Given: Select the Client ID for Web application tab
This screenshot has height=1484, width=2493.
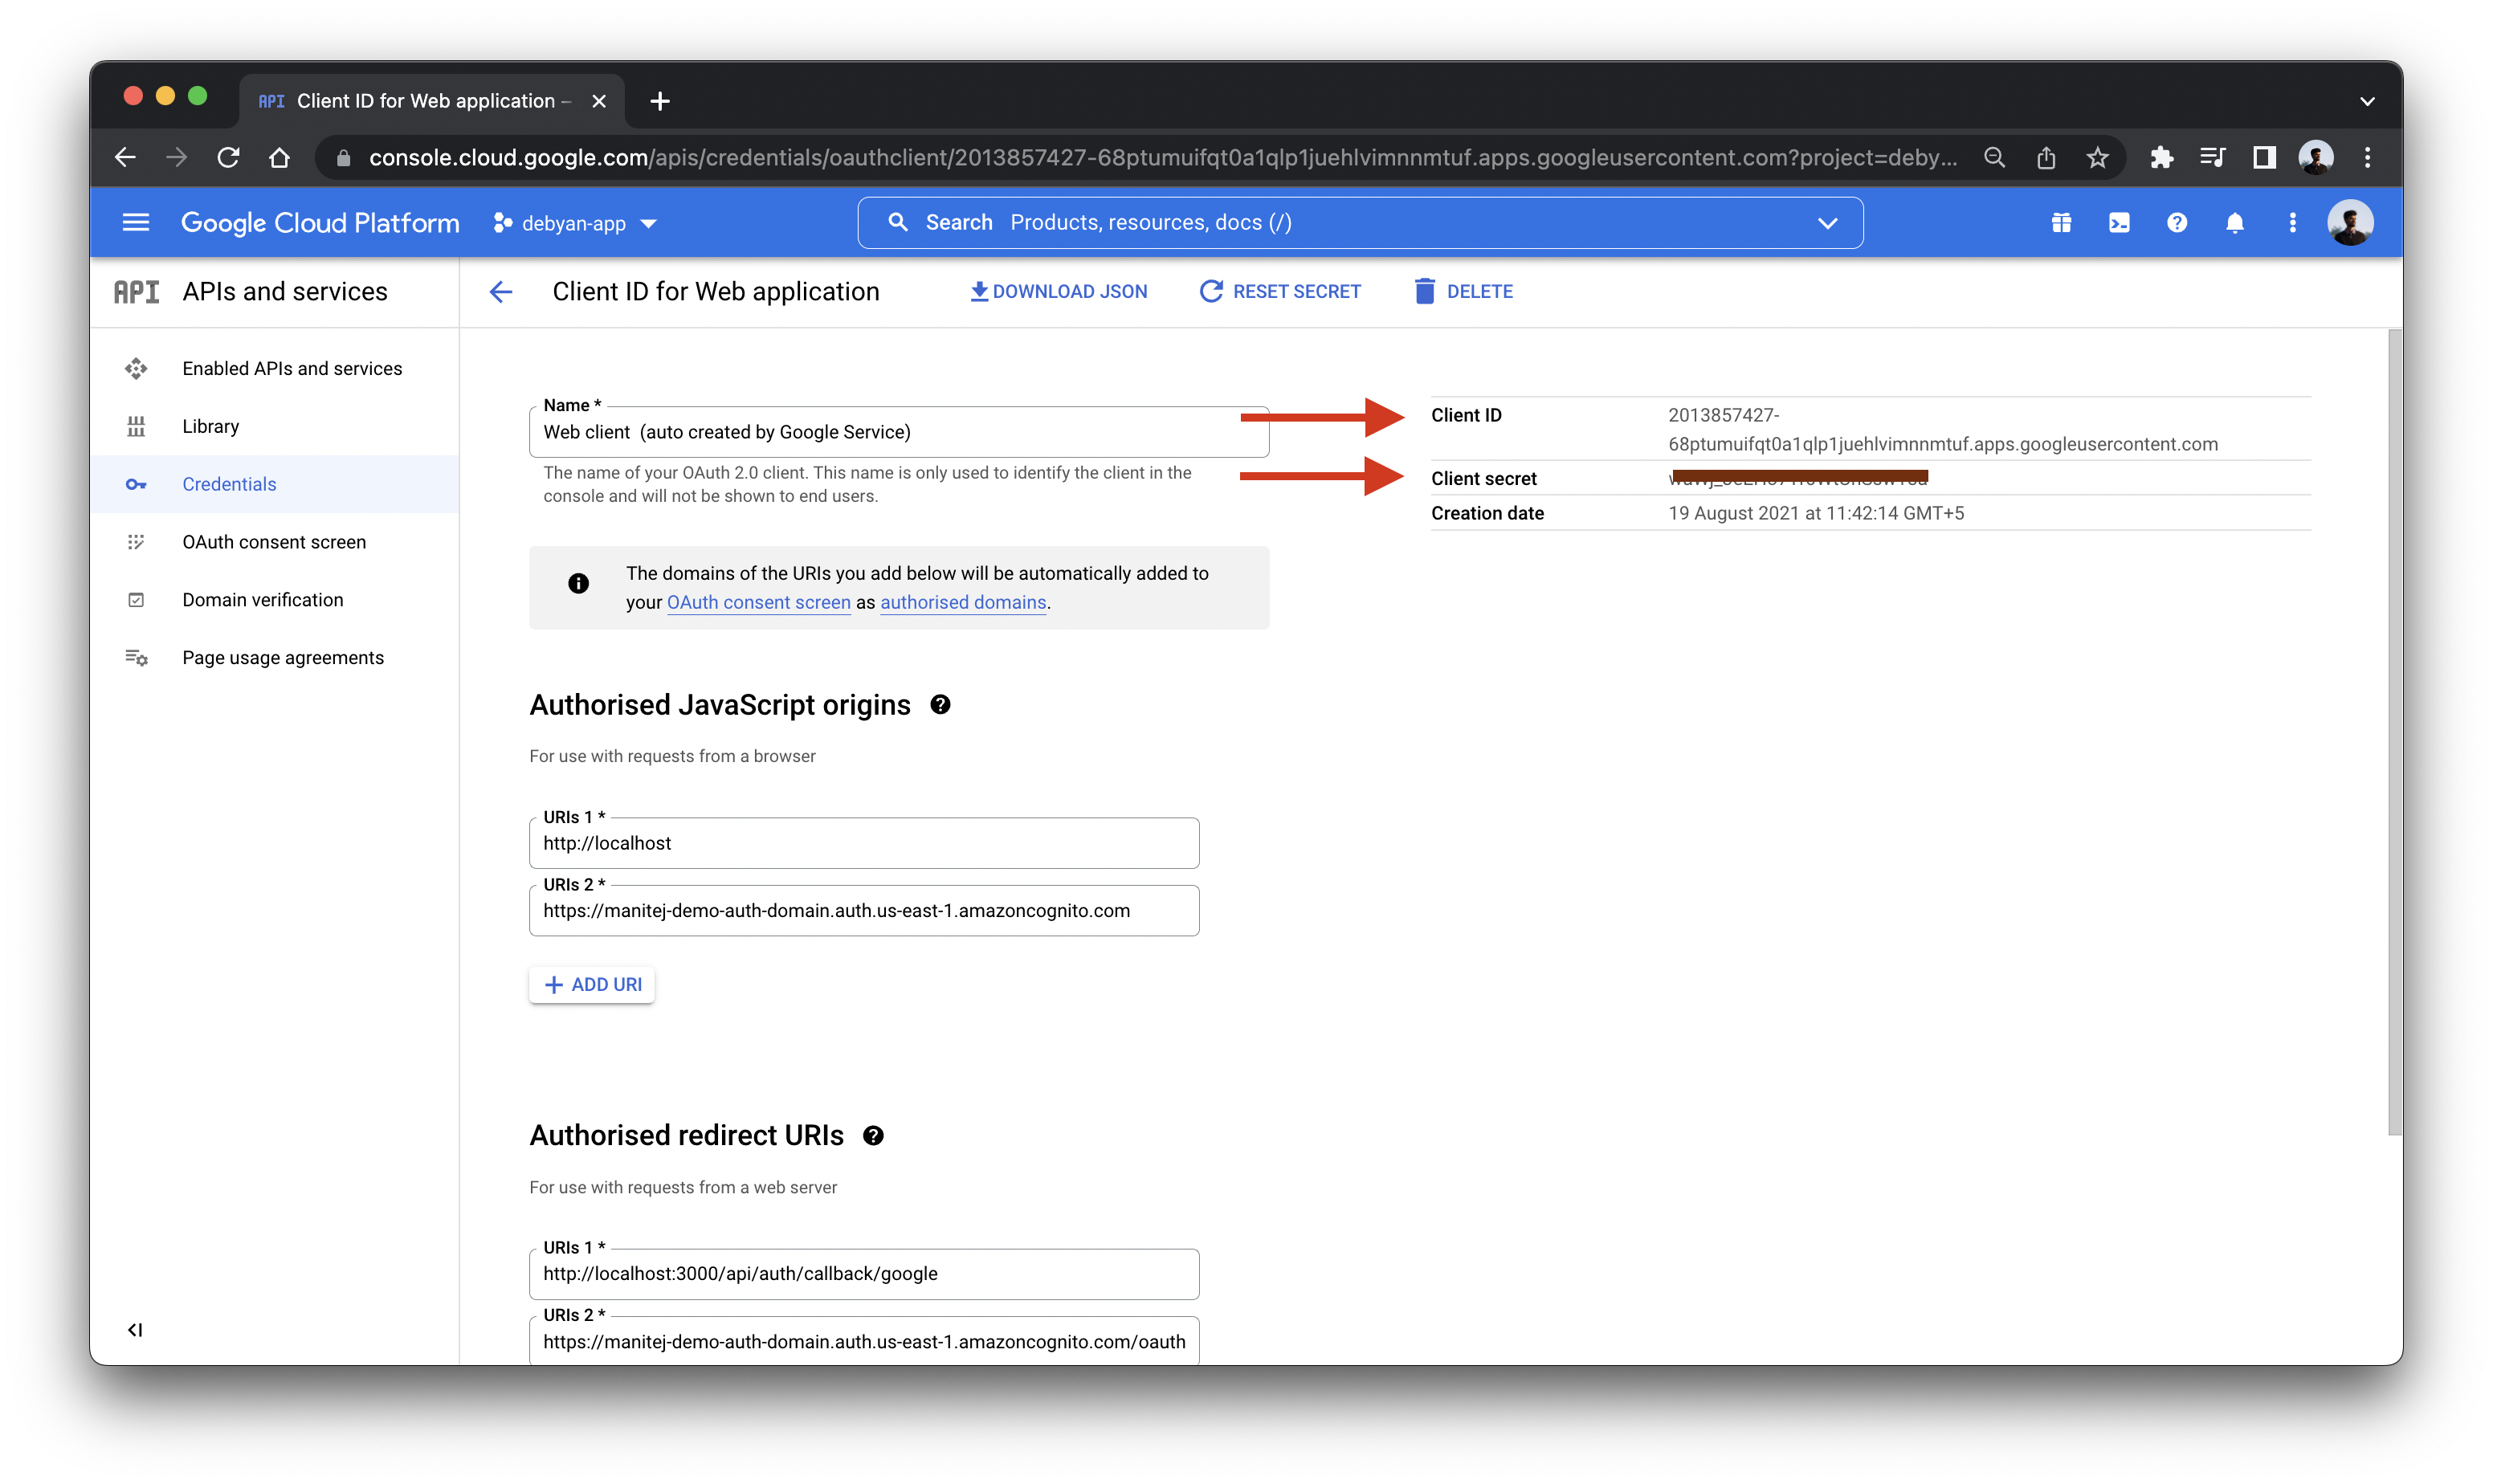Looking at the screenshot, I should pyautogui.click(x=432, y=101).
